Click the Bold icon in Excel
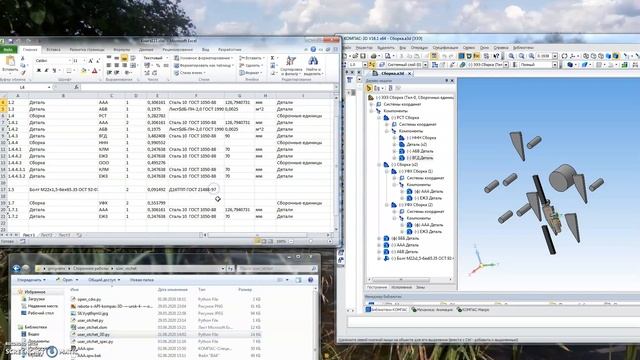 (39, 71)
